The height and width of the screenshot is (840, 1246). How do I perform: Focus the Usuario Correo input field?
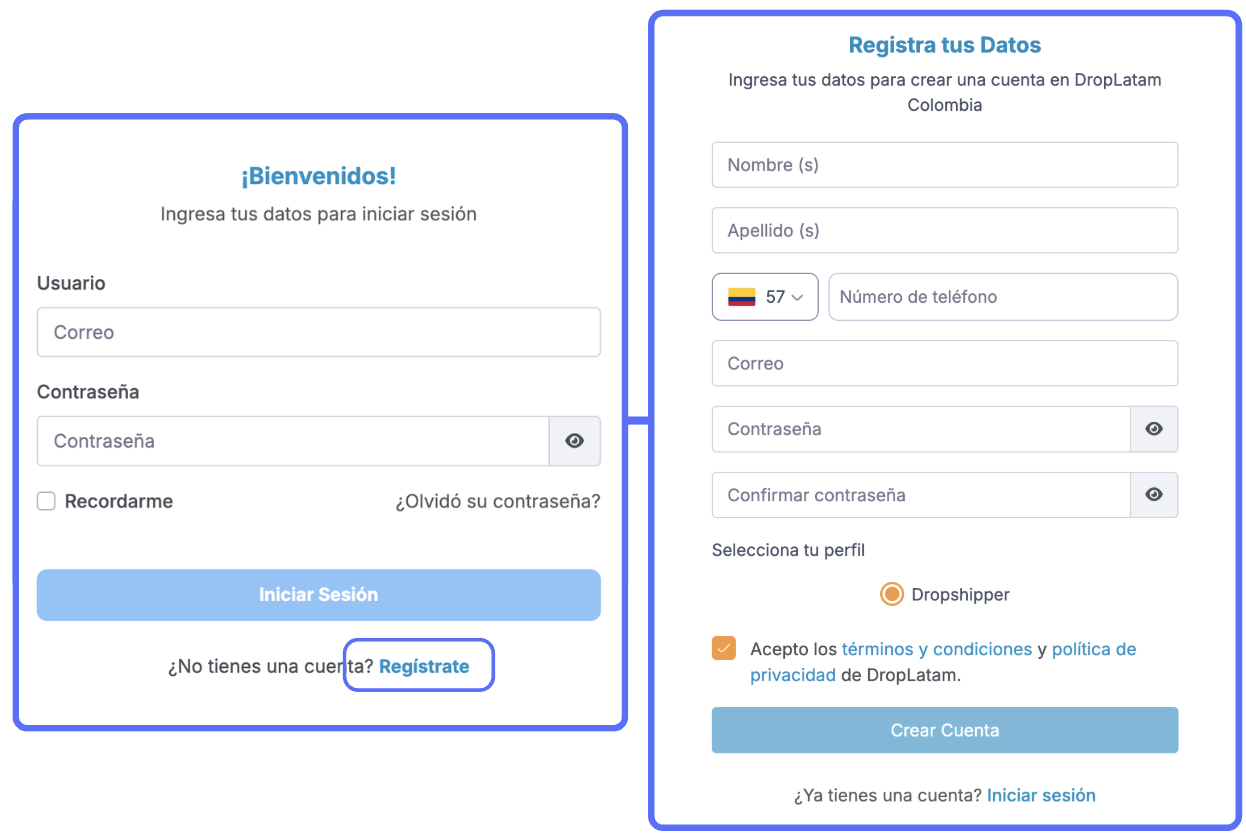318,332
